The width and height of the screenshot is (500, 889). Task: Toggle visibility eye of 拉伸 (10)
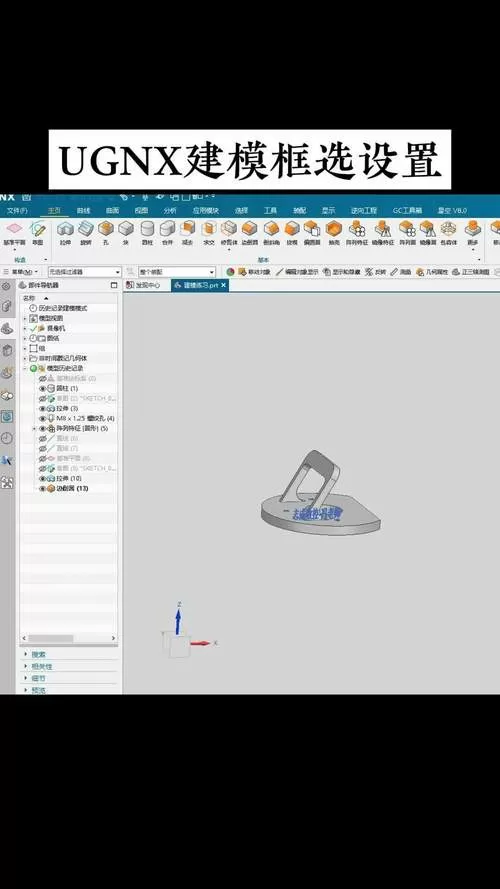click(43, 479)
